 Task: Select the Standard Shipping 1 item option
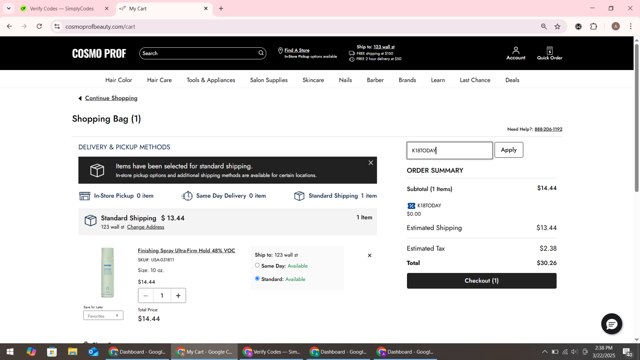335,196
